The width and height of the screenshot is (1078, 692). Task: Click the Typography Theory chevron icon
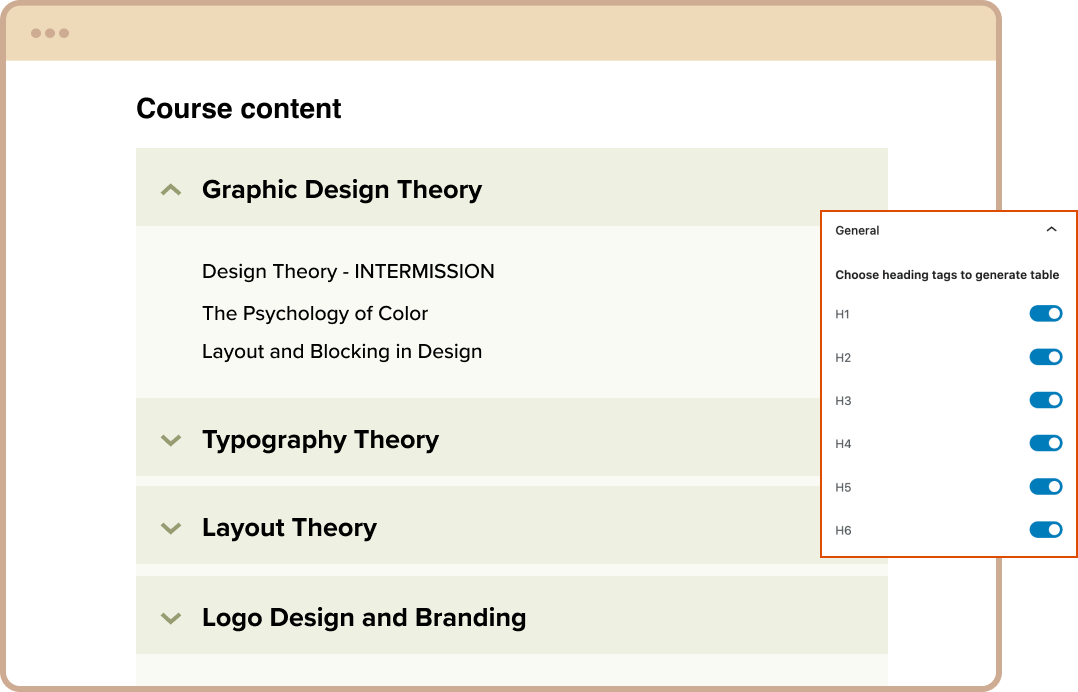(x=170, y=439)
